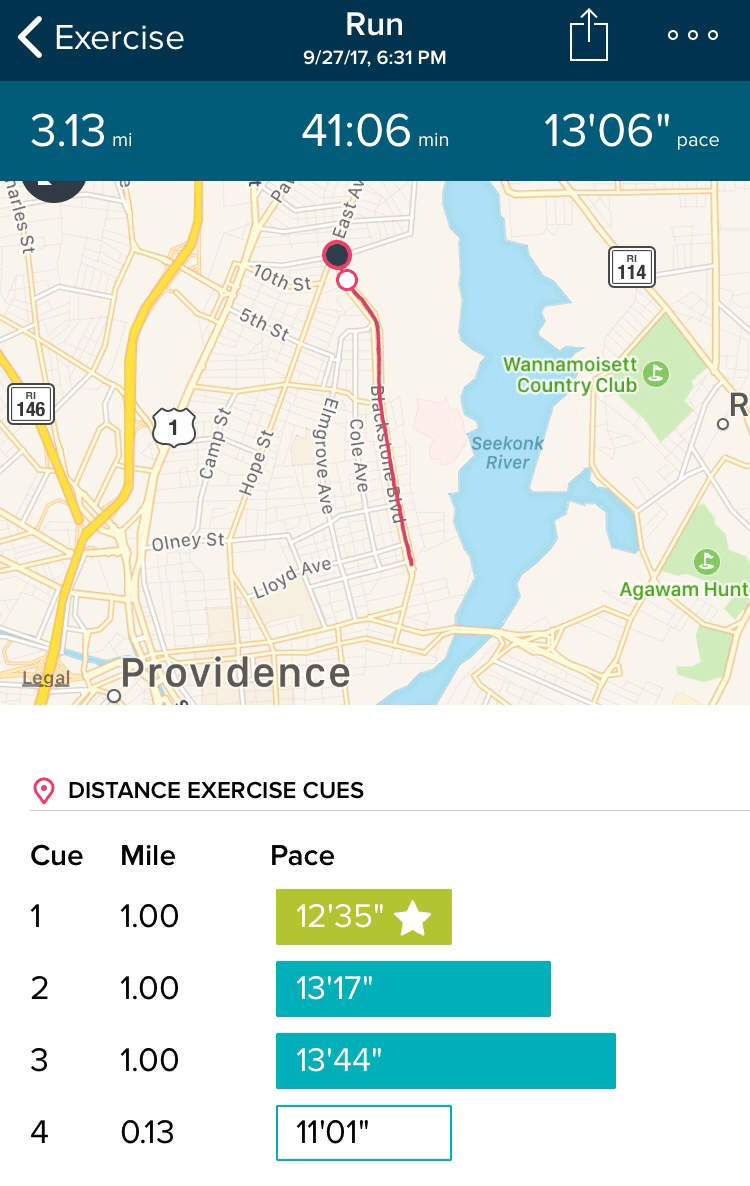
Task: Open the Legal link on map
Action: coord(46,679)
